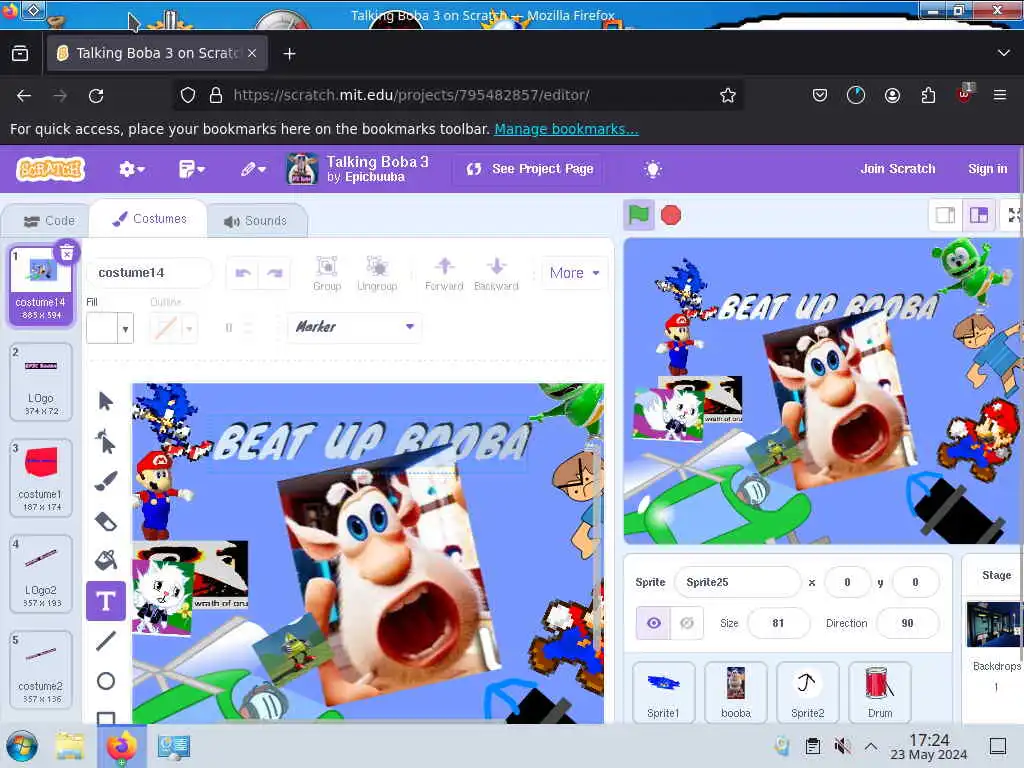The image size is (1024, 768).
Task: Click the Group icon
Action: coord(327,273)
